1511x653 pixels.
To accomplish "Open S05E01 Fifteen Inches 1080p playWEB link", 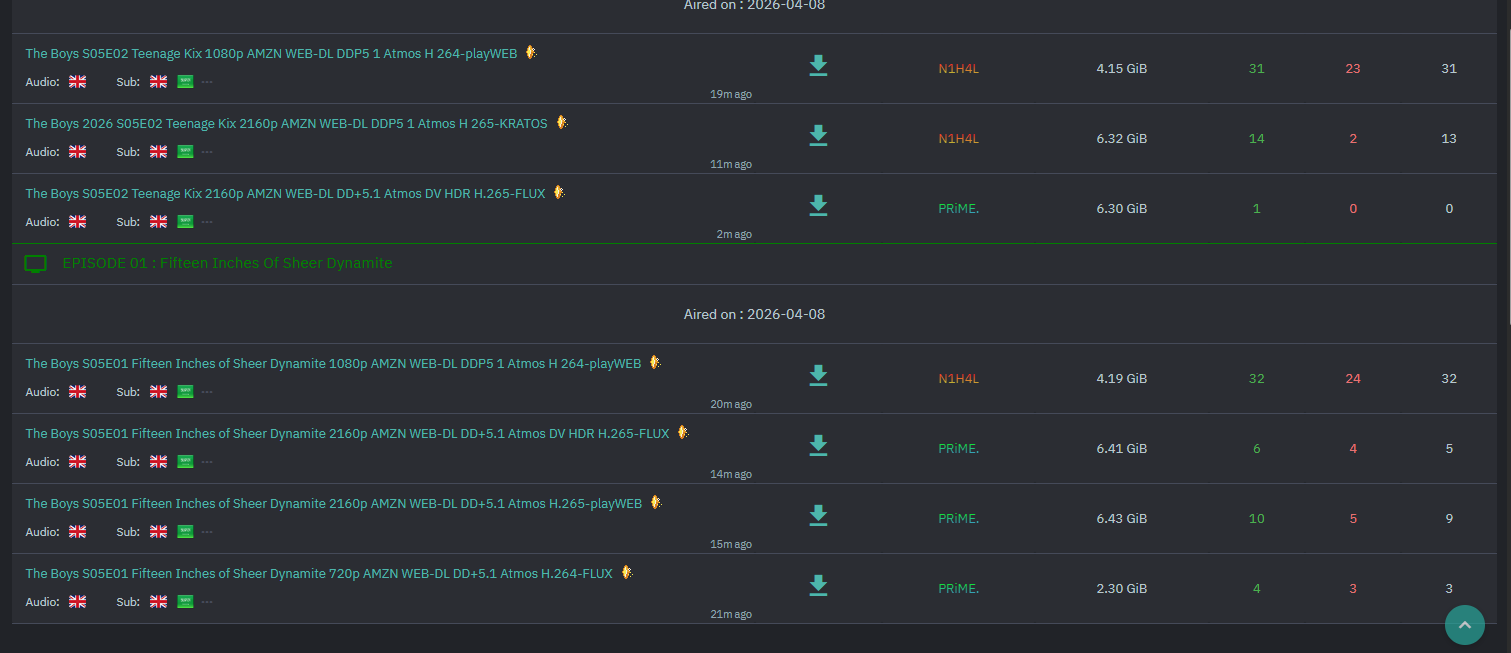I will point(333,364).
